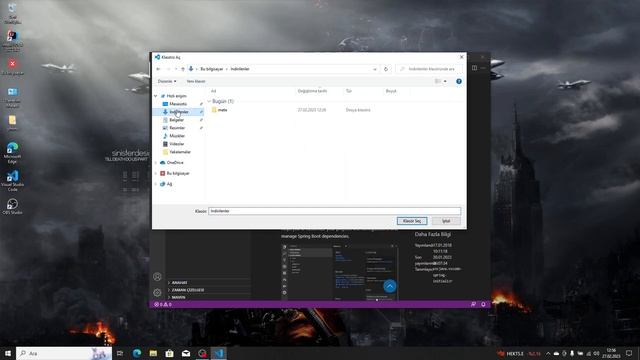Click the İndirilenler breadcrumb
Screen dimensions: 640x360
pyautogui.click(x=240, y=69)
